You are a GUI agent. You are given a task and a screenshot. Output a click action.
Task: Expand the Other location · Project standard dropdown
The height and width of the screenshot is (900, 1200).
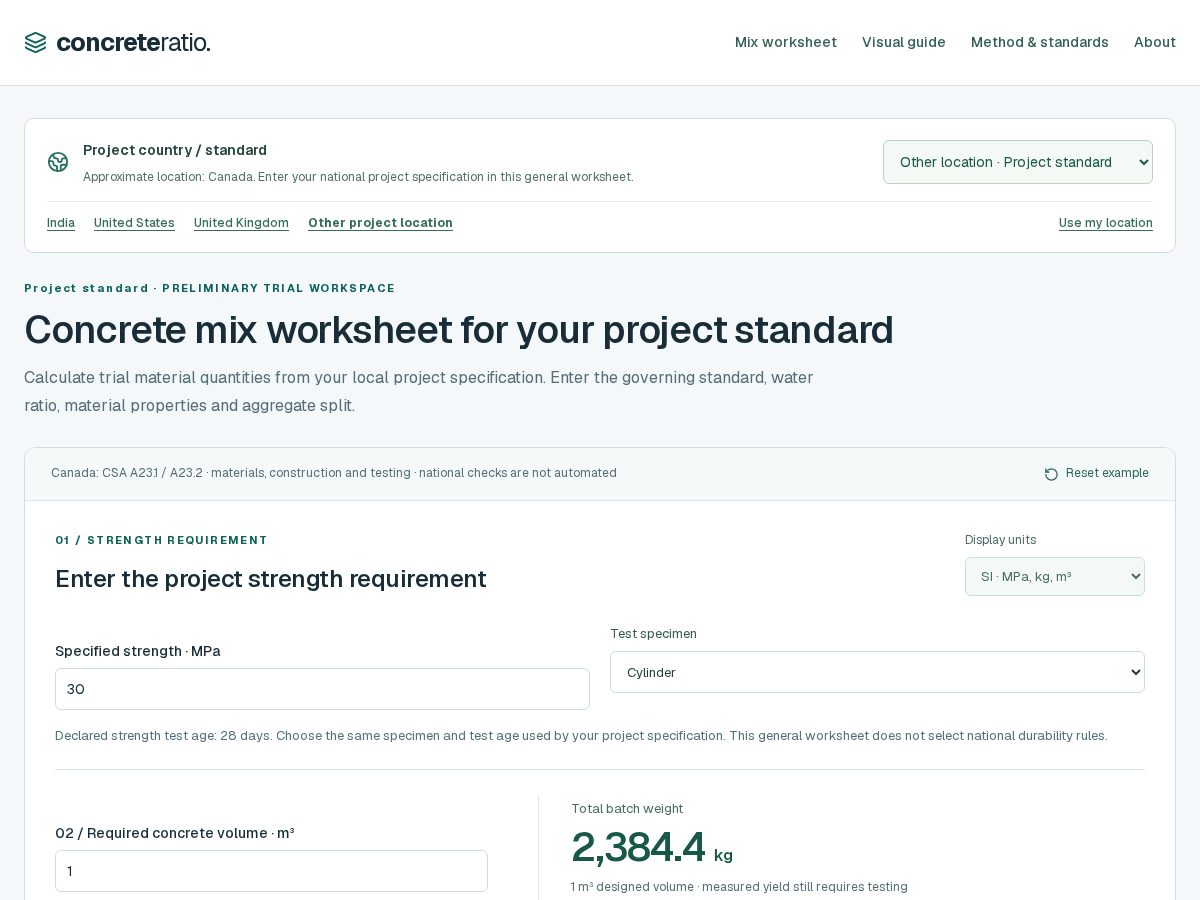[x=1018, y=162]
